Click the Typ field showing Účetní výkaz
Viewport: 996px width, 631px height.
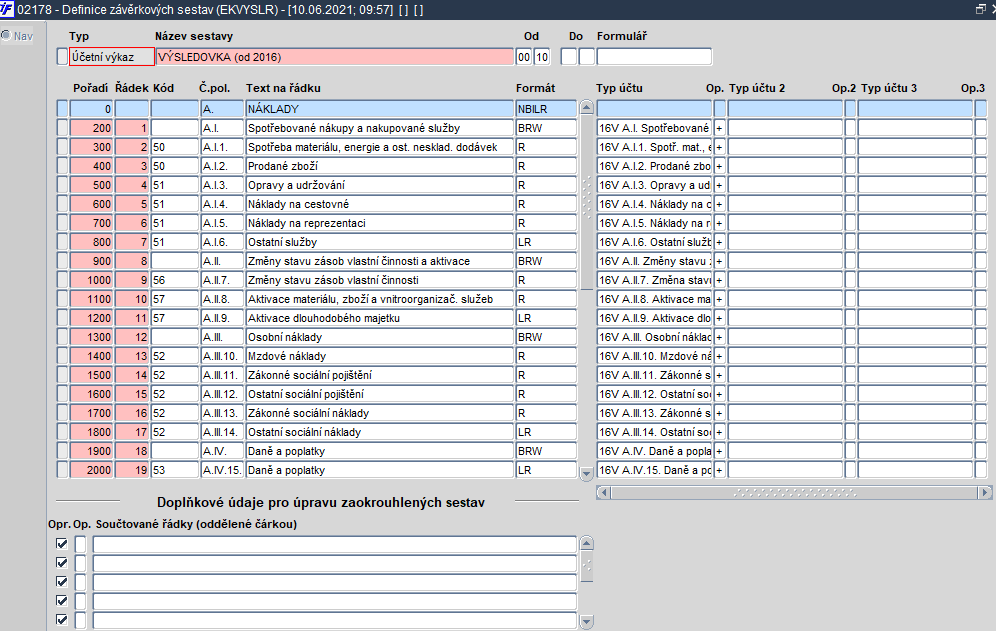coord(112,57)
